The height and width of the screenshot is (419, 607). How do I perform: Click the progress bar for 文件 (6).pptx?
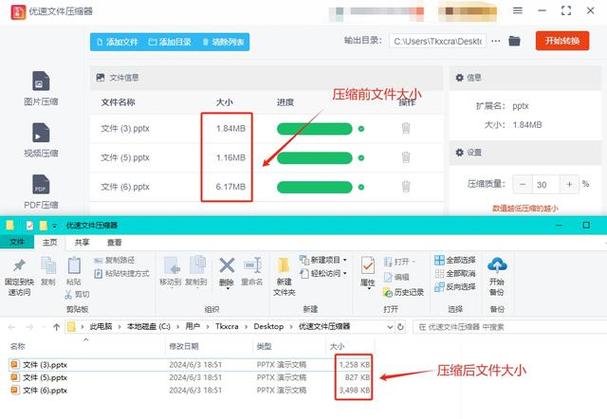pyautogui.click(x=315, y=187)
